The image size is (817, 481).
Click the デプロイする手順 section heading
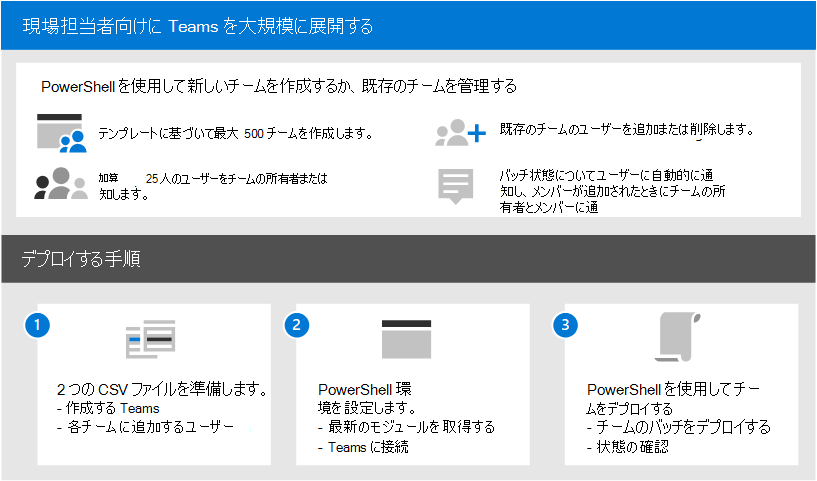coord(81,259)
